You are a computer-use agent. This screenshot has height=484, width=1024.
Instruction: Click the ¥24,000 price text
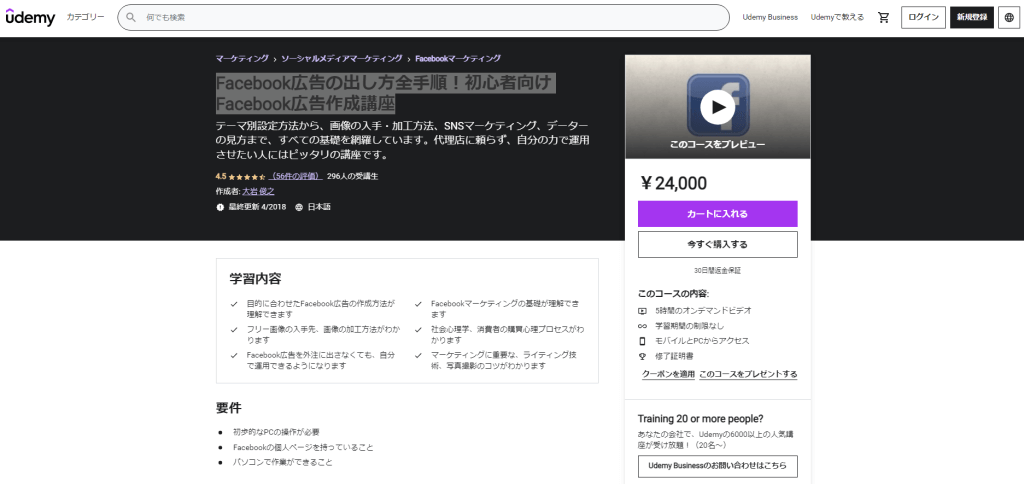click(x=674, y=184)
